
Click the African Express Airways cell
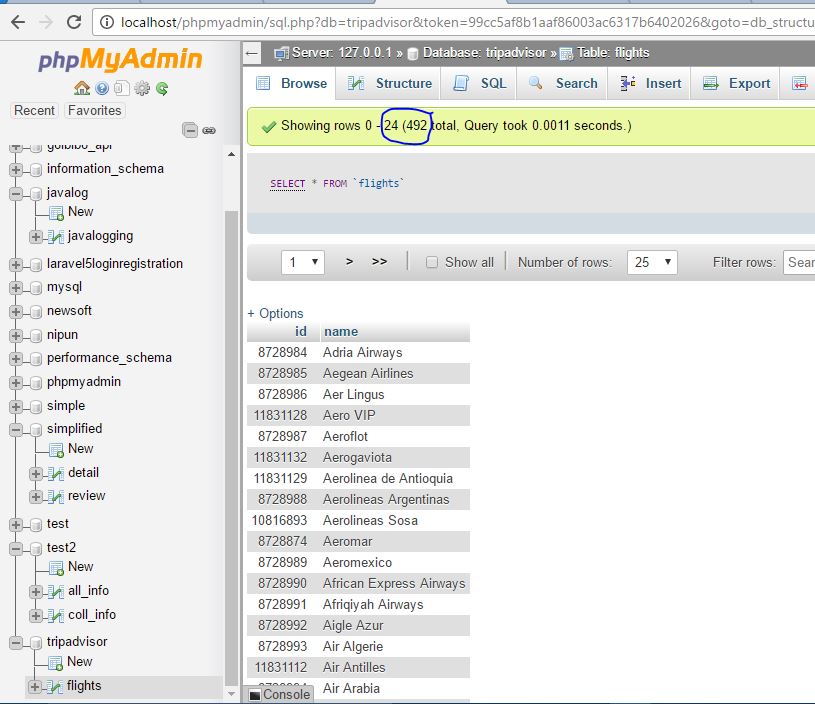point(394,583)
